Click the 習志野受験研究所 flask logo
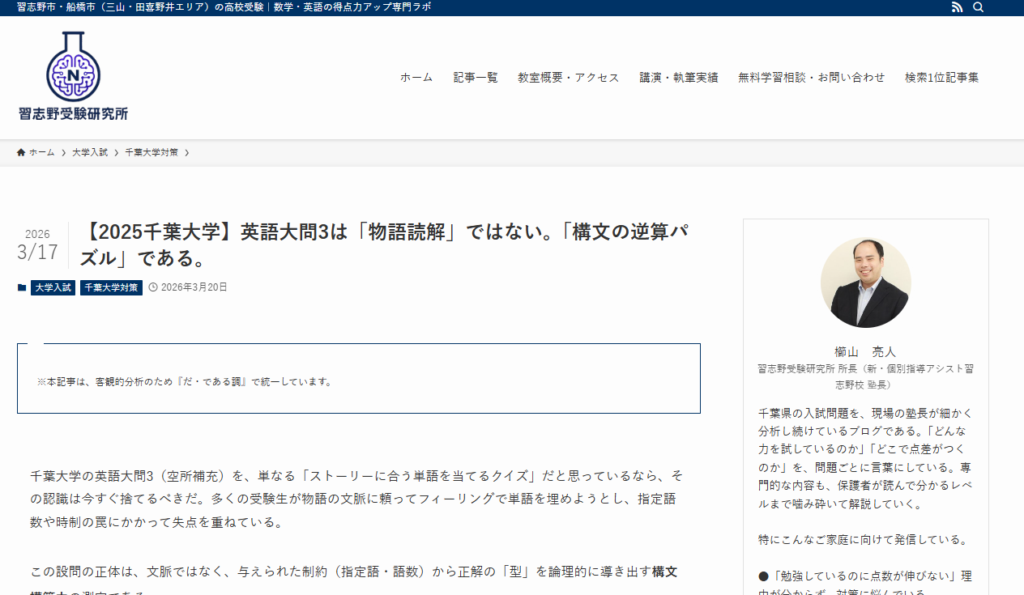Viewport: 1024px width, 595px height. point(73,66)
